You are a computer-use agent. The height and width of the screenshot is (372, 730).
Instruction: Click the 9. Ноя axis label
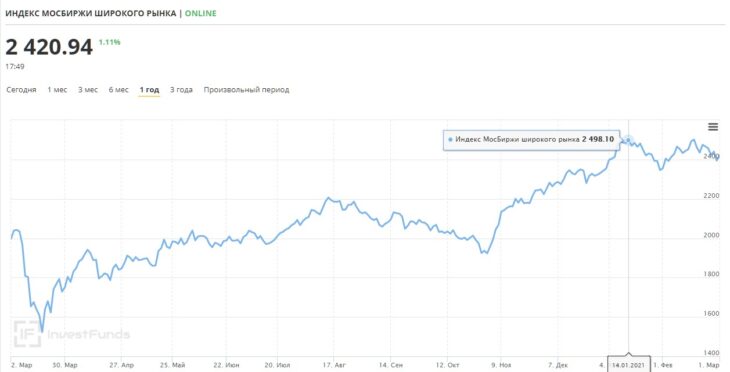coord(501,365)
